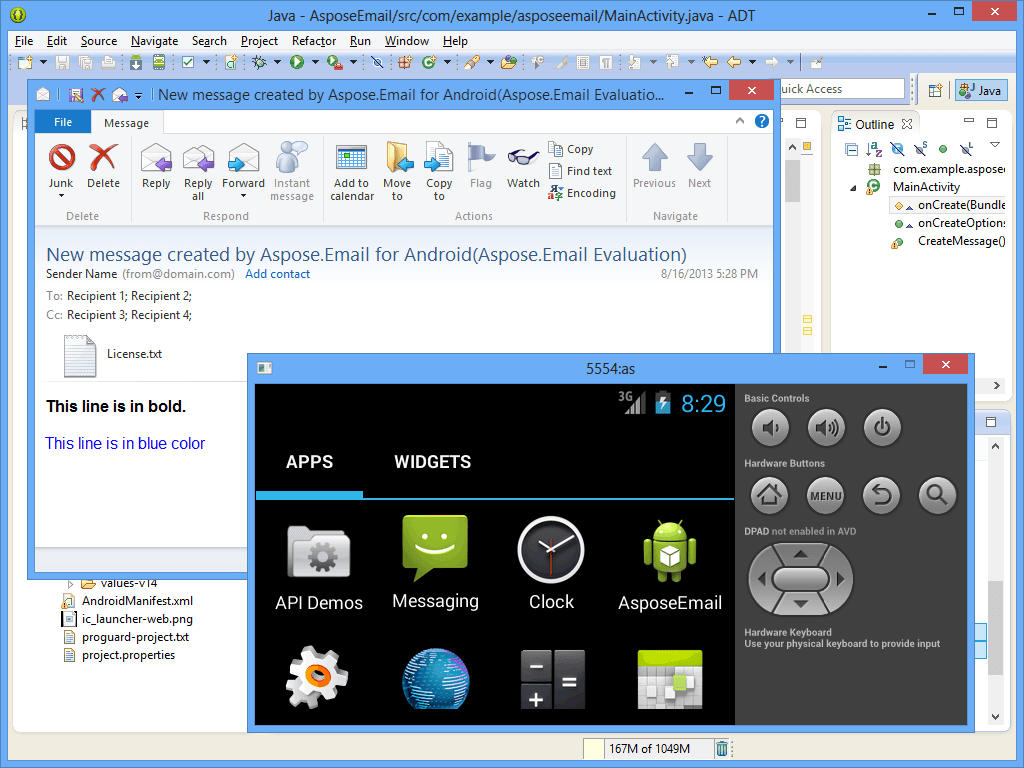
Task: Open the Calculator app icon in emulator
Action: pos(552,679)
